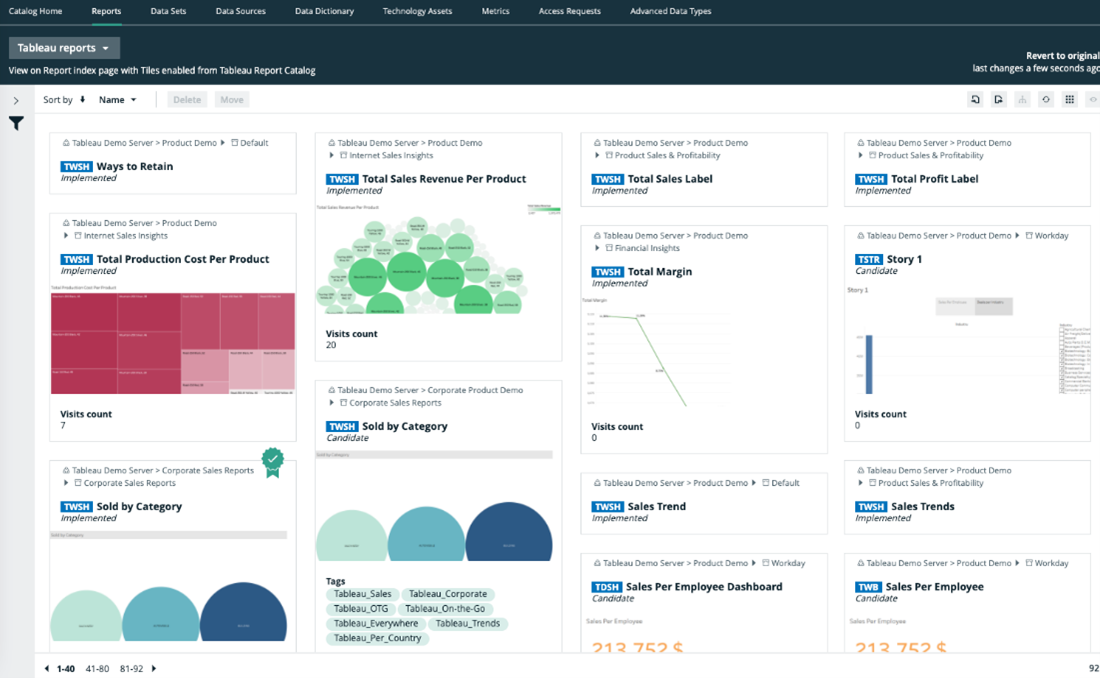The height and width of the screenshot is (678, 1100).
Task: Select the lineage icon in the toolbar
Action: click(1022, 99)
